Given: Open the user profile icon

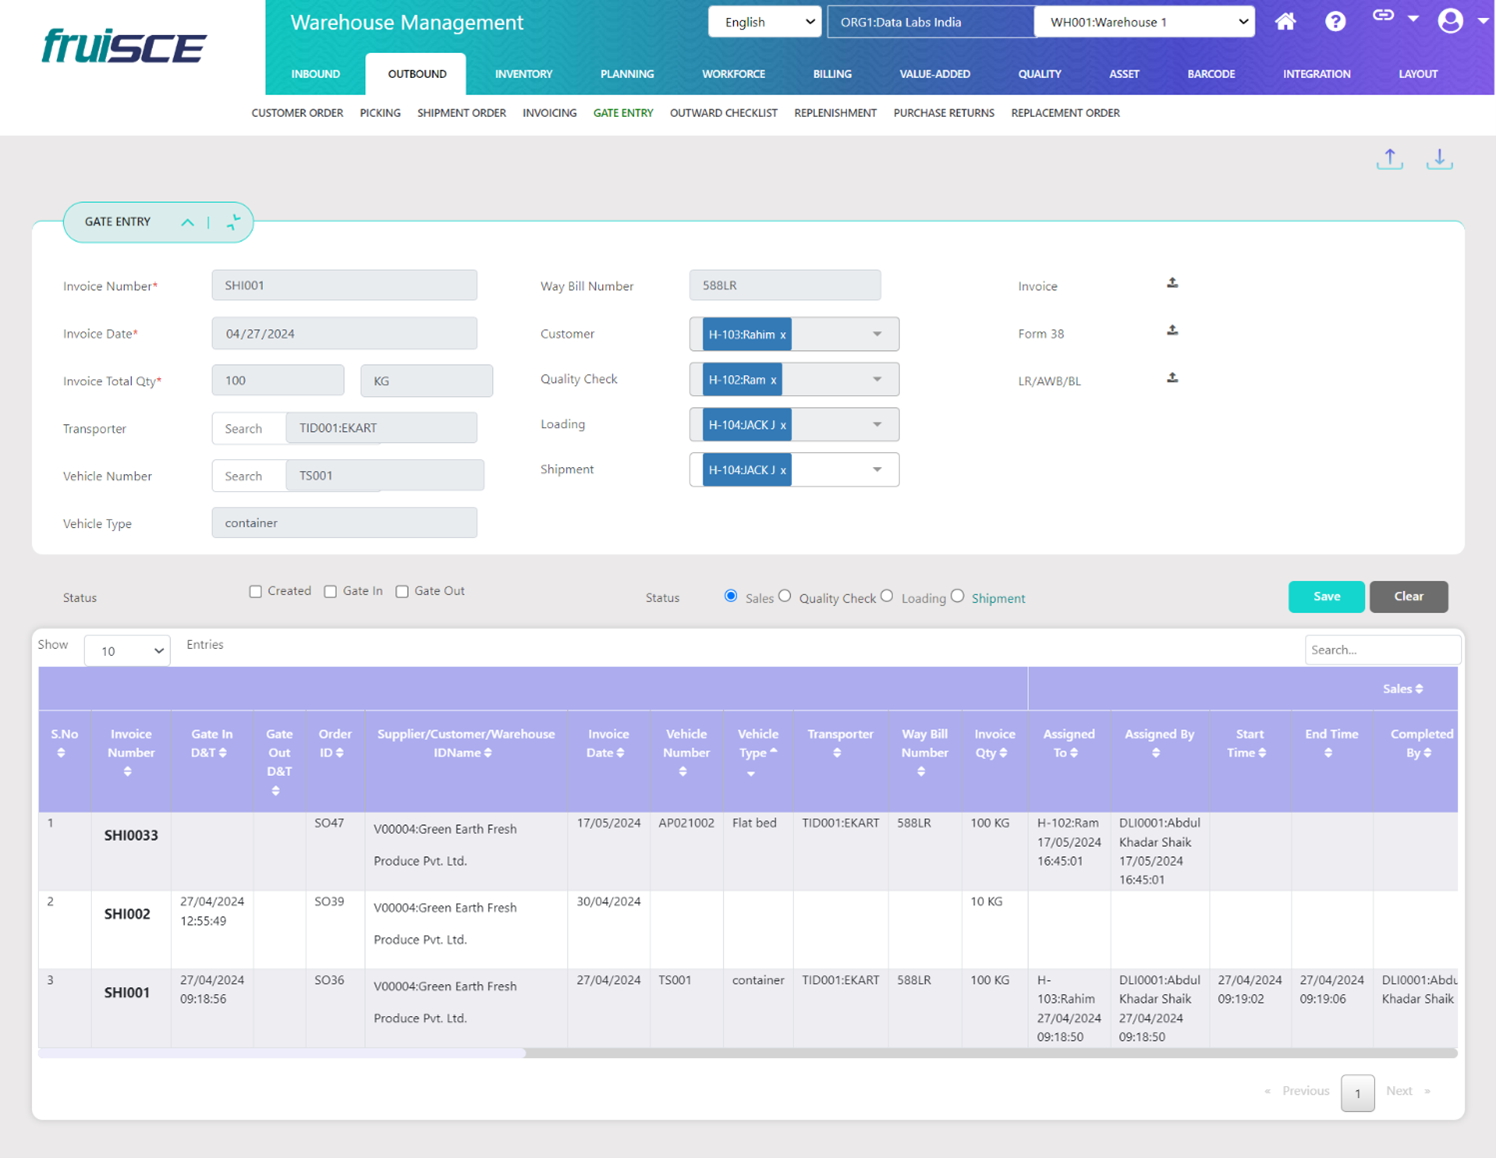Looking at the screenshot, I should (x=1450, y=21).
